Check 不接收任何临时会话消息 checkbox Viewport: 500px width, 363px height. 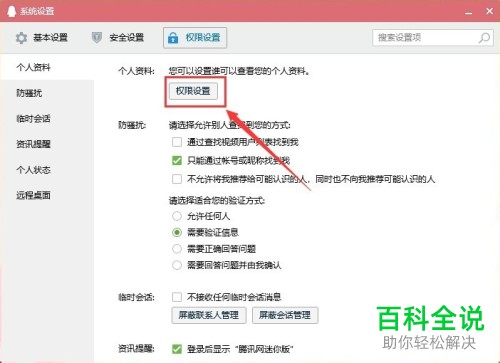tap(177, 297)
